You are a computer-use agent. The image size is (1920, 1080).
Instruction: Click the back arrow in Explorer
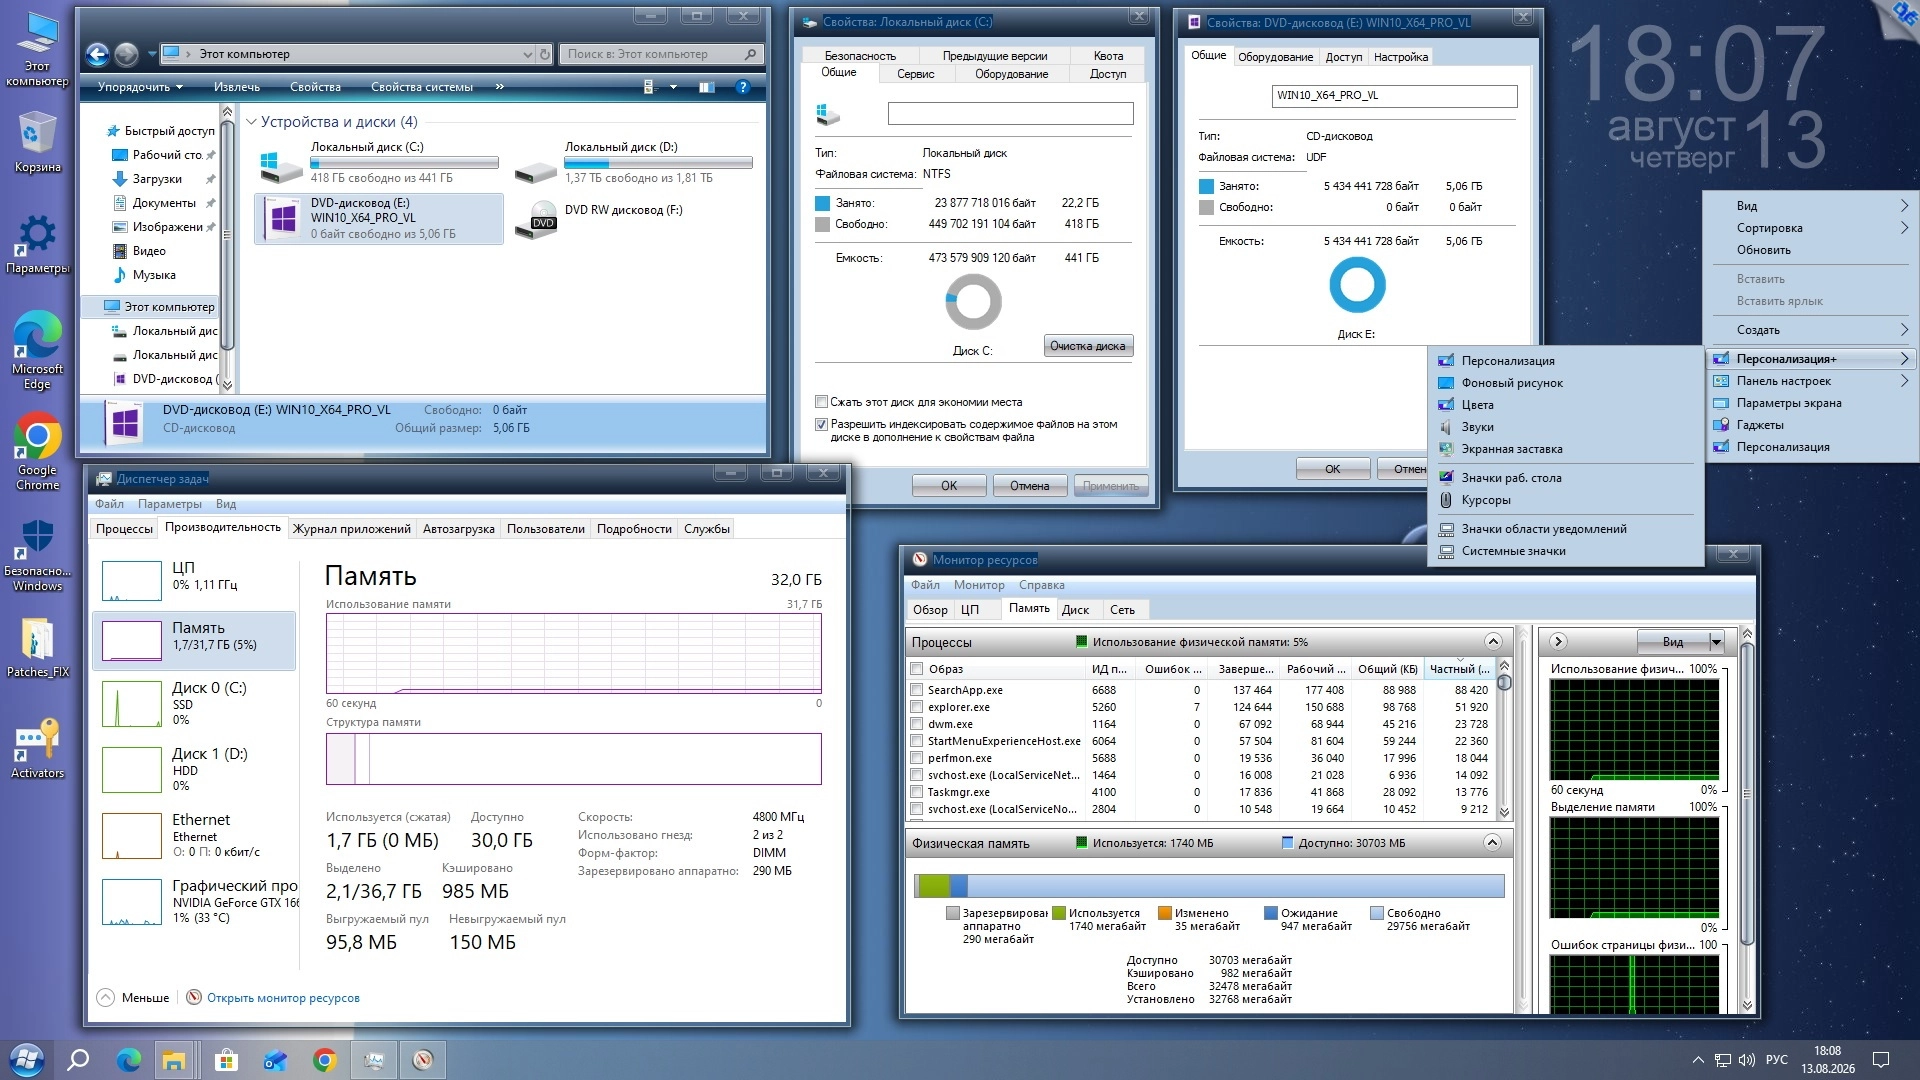tap(97, 54)
